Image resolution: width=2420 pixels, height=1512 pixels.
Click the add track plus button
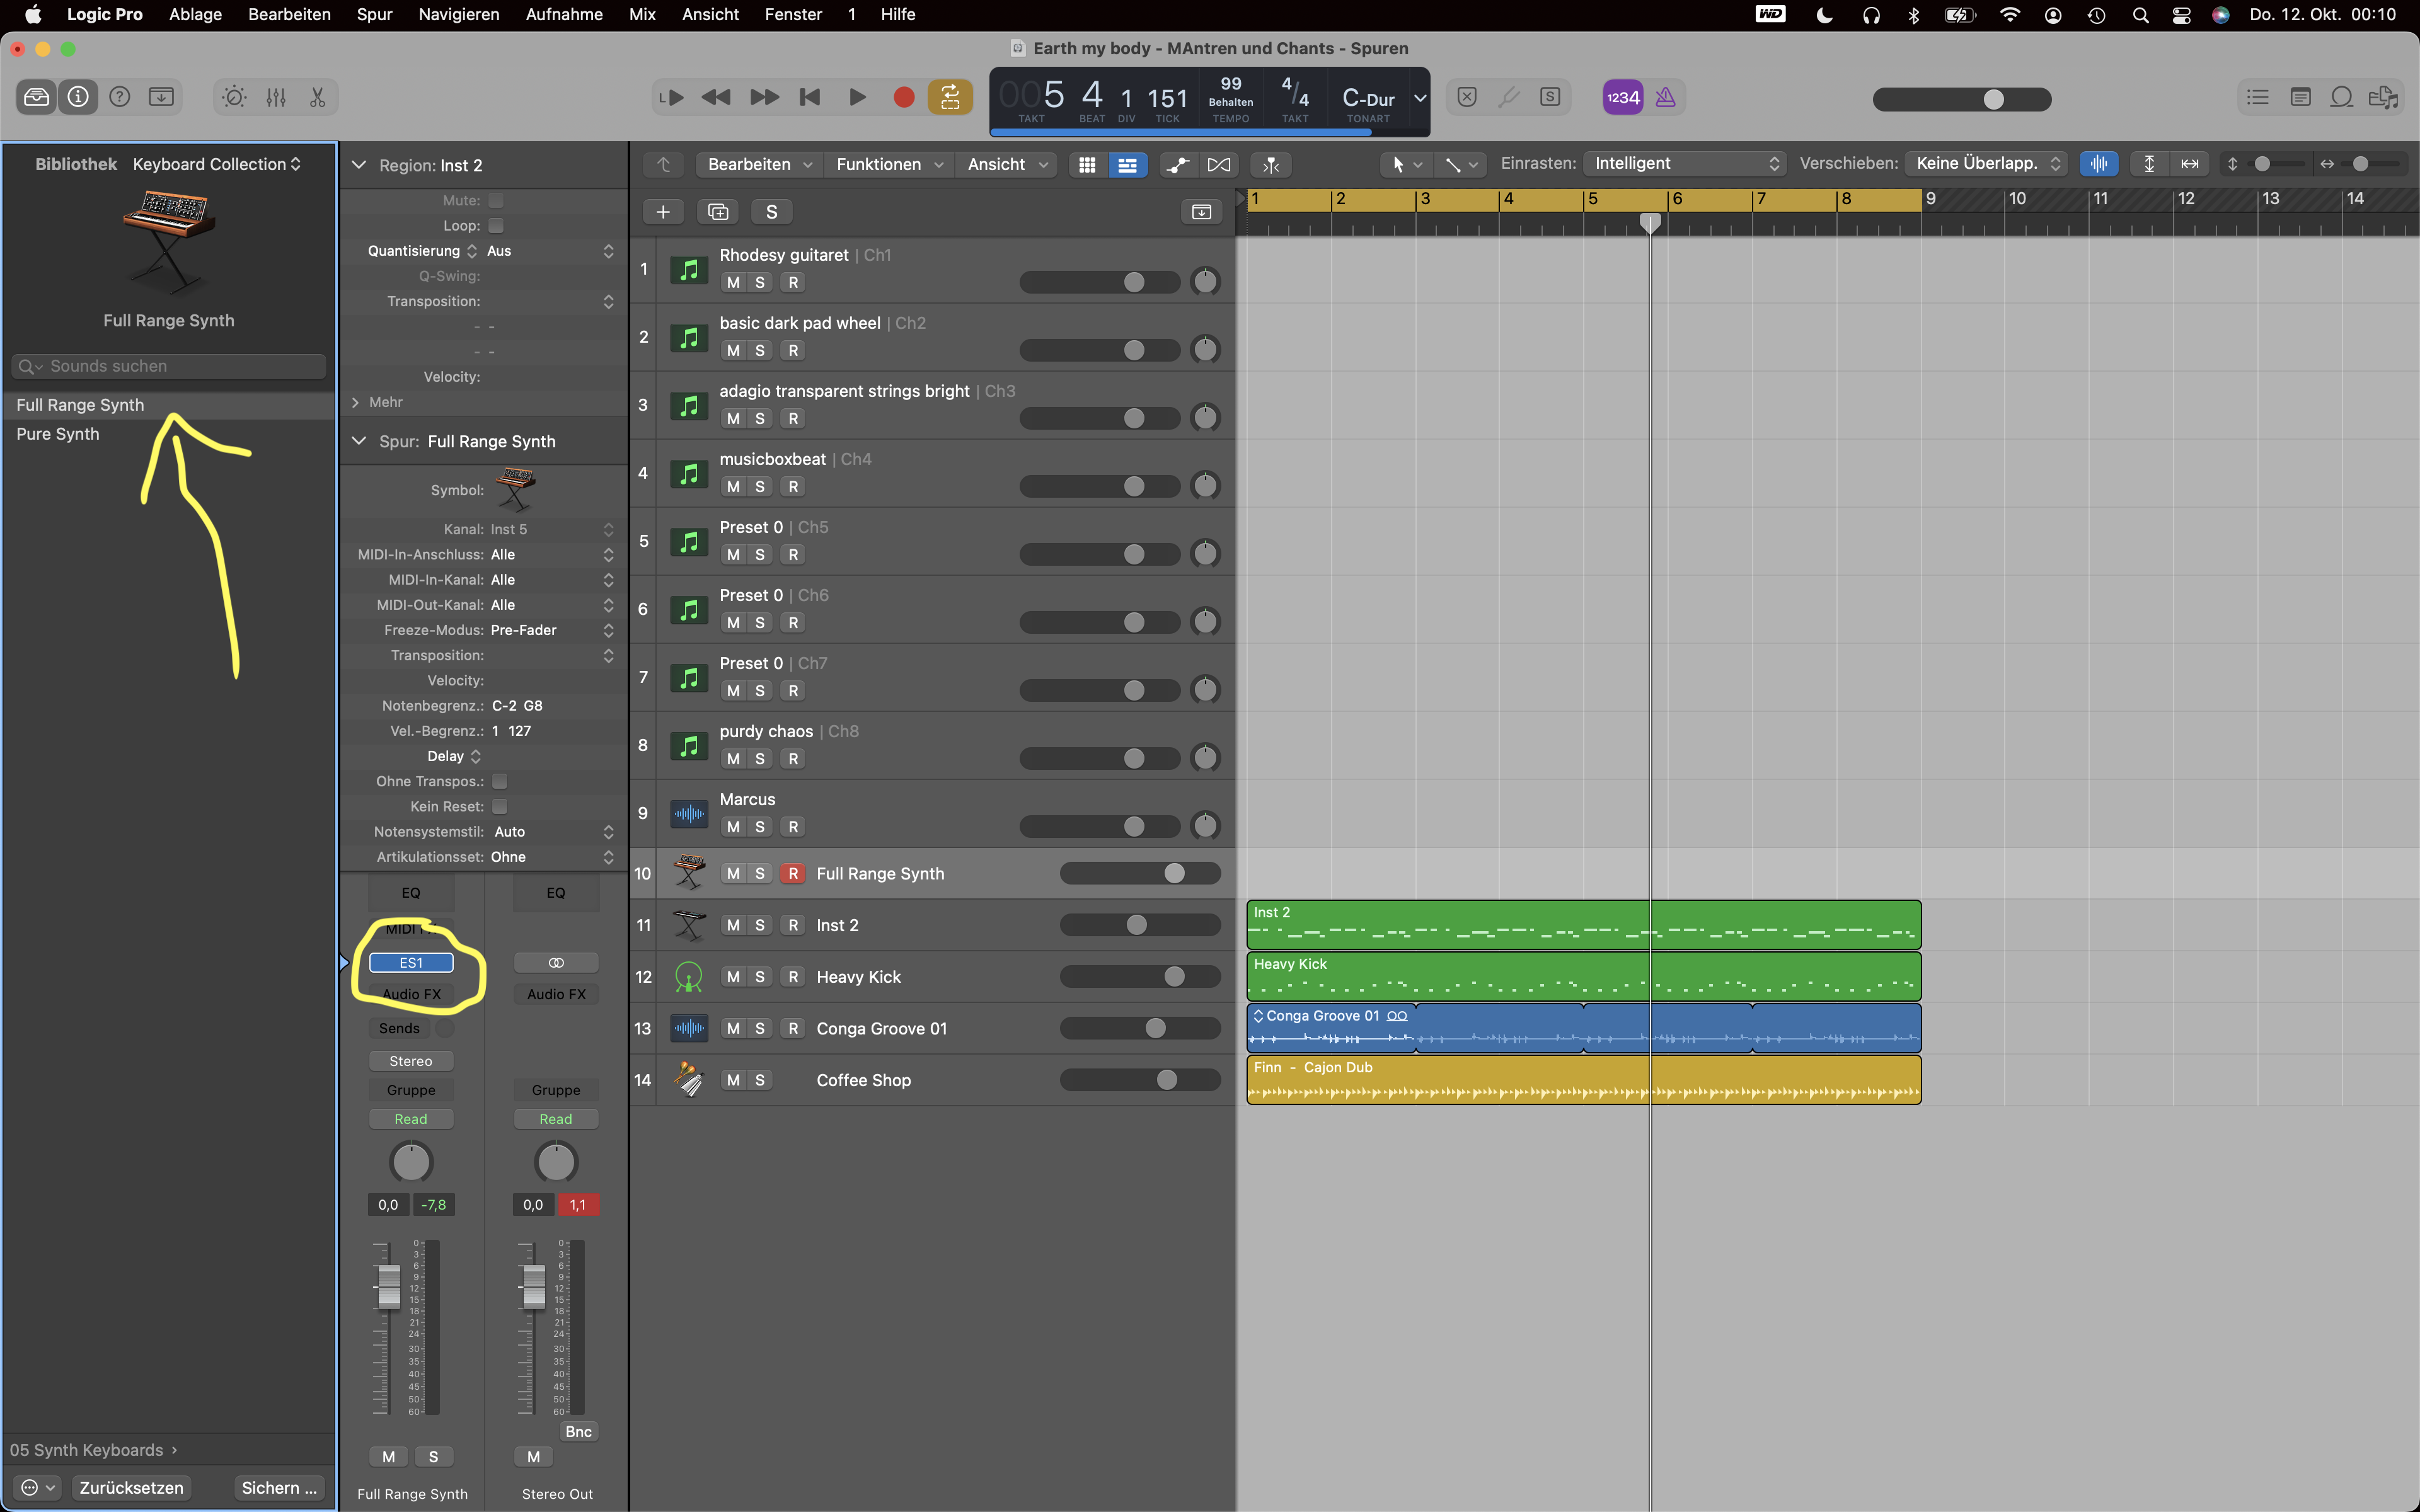coord(662,212)
